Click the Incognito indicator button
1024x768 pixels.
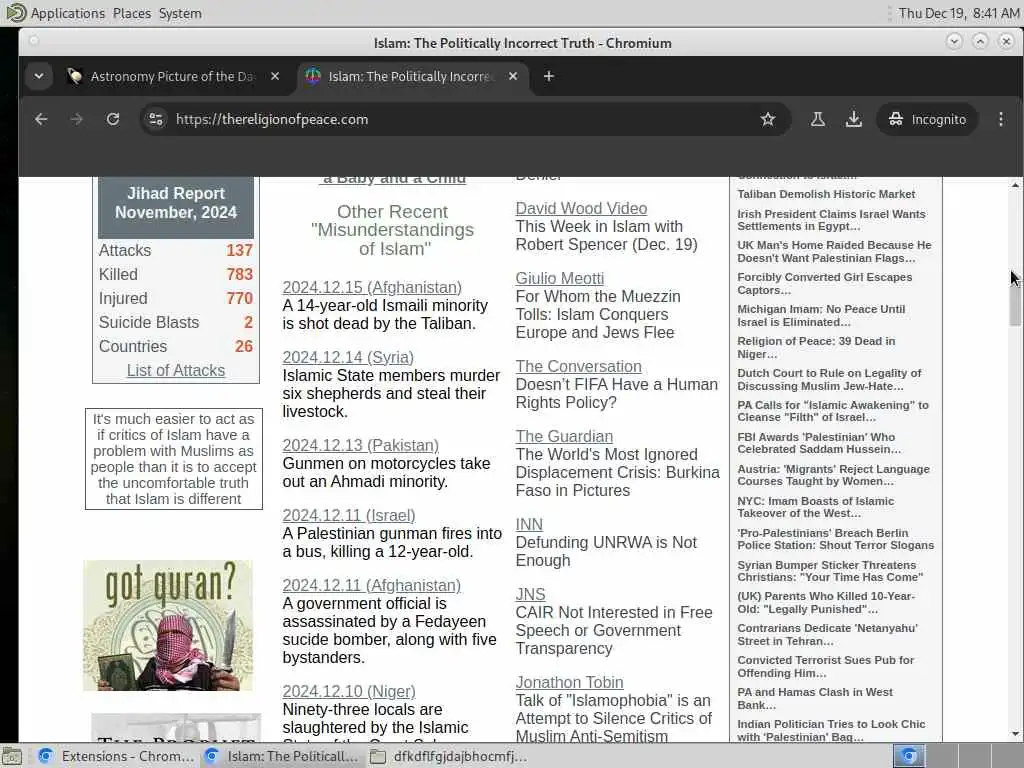click(928, 119)
